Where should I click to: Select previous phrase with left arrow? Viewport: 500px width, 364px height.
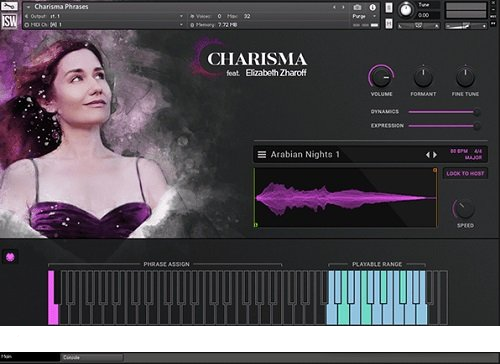pyautogui.click(x=428, y=155)
